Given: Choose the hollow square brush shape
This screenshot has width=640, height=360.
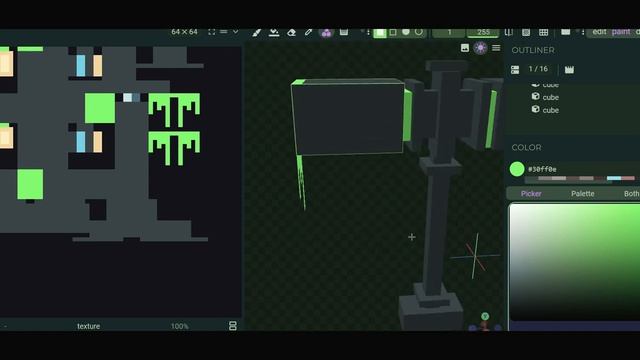Looking at the screenshot, I should point(393,32).
